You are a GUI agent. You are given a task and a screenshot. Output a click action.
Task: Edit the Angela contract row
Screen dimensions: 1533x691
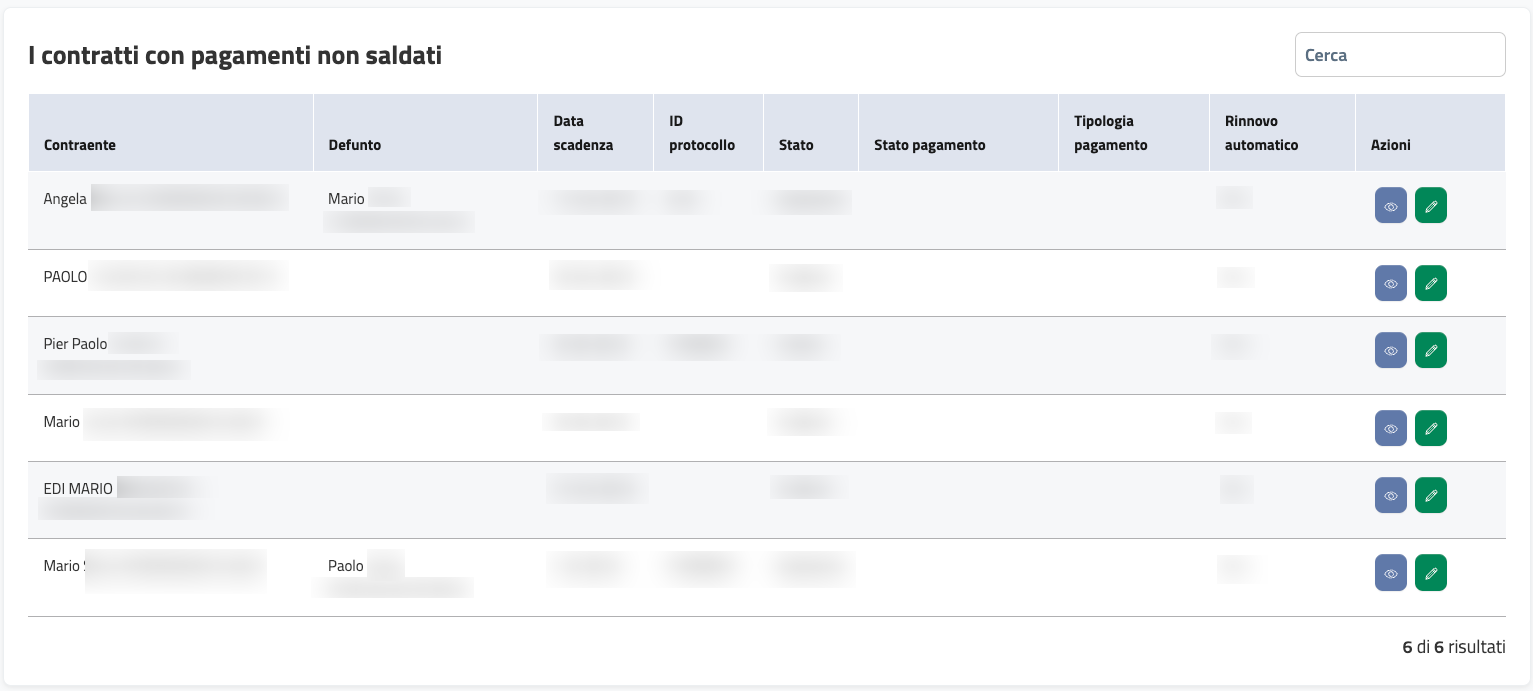1431,205
